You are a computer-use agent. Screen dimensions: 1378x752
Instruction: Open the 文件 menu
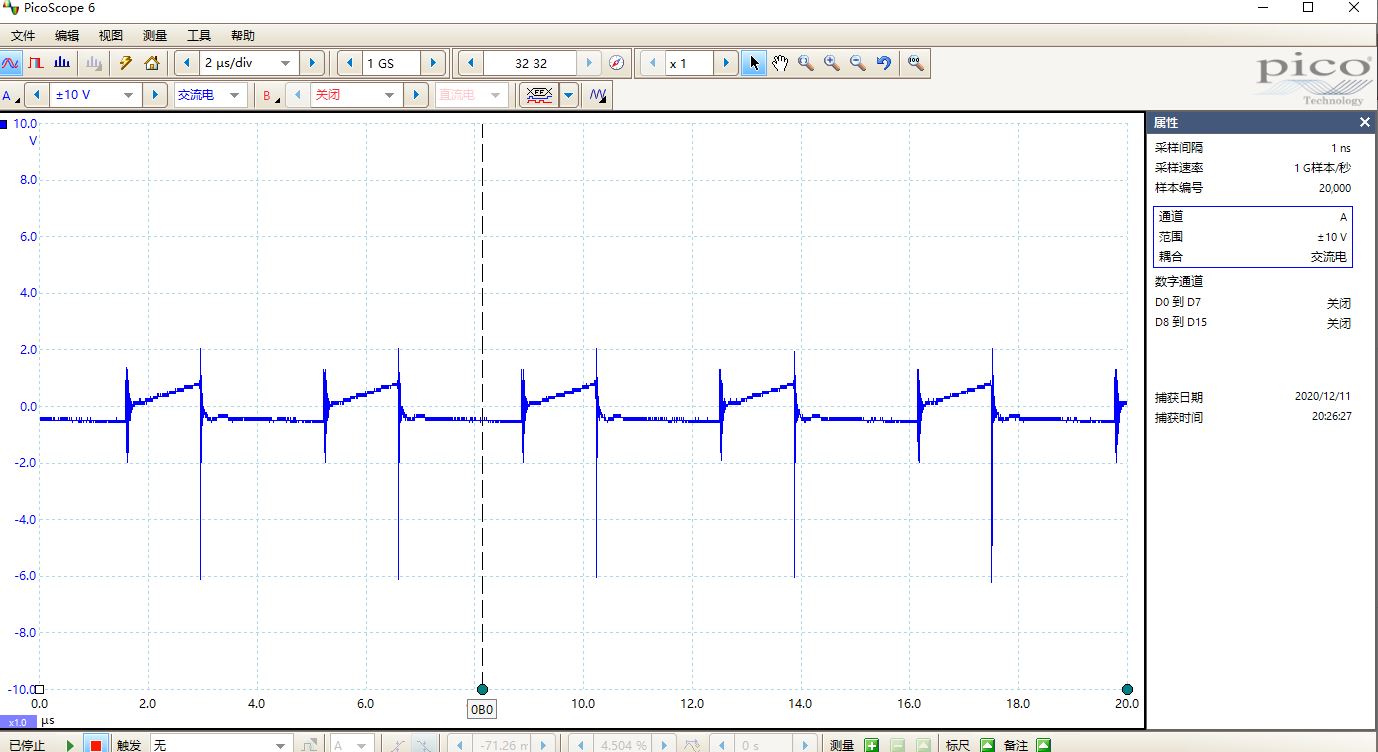(x=23, y=35)
